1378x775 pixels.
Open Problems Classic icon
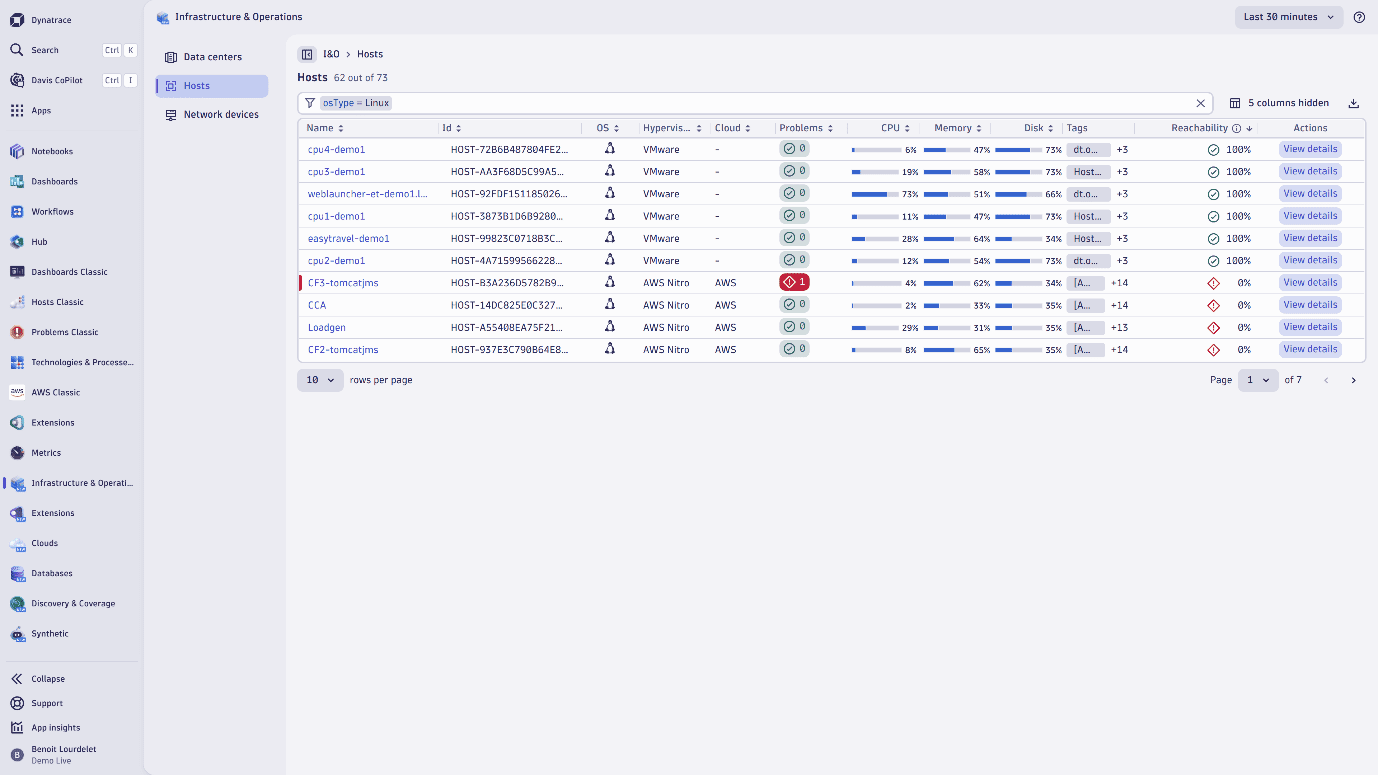click(17, 332)
